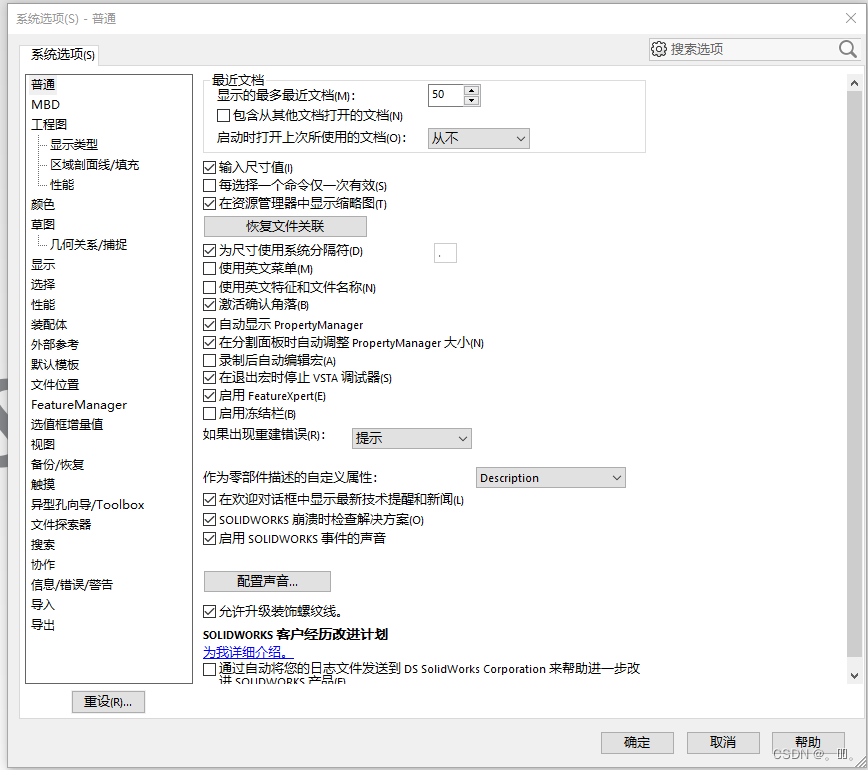Image resolution: width=868 pixels, height=770 pixels.
Task: Open the Description custom property dropdown
Action: point(550,477)
